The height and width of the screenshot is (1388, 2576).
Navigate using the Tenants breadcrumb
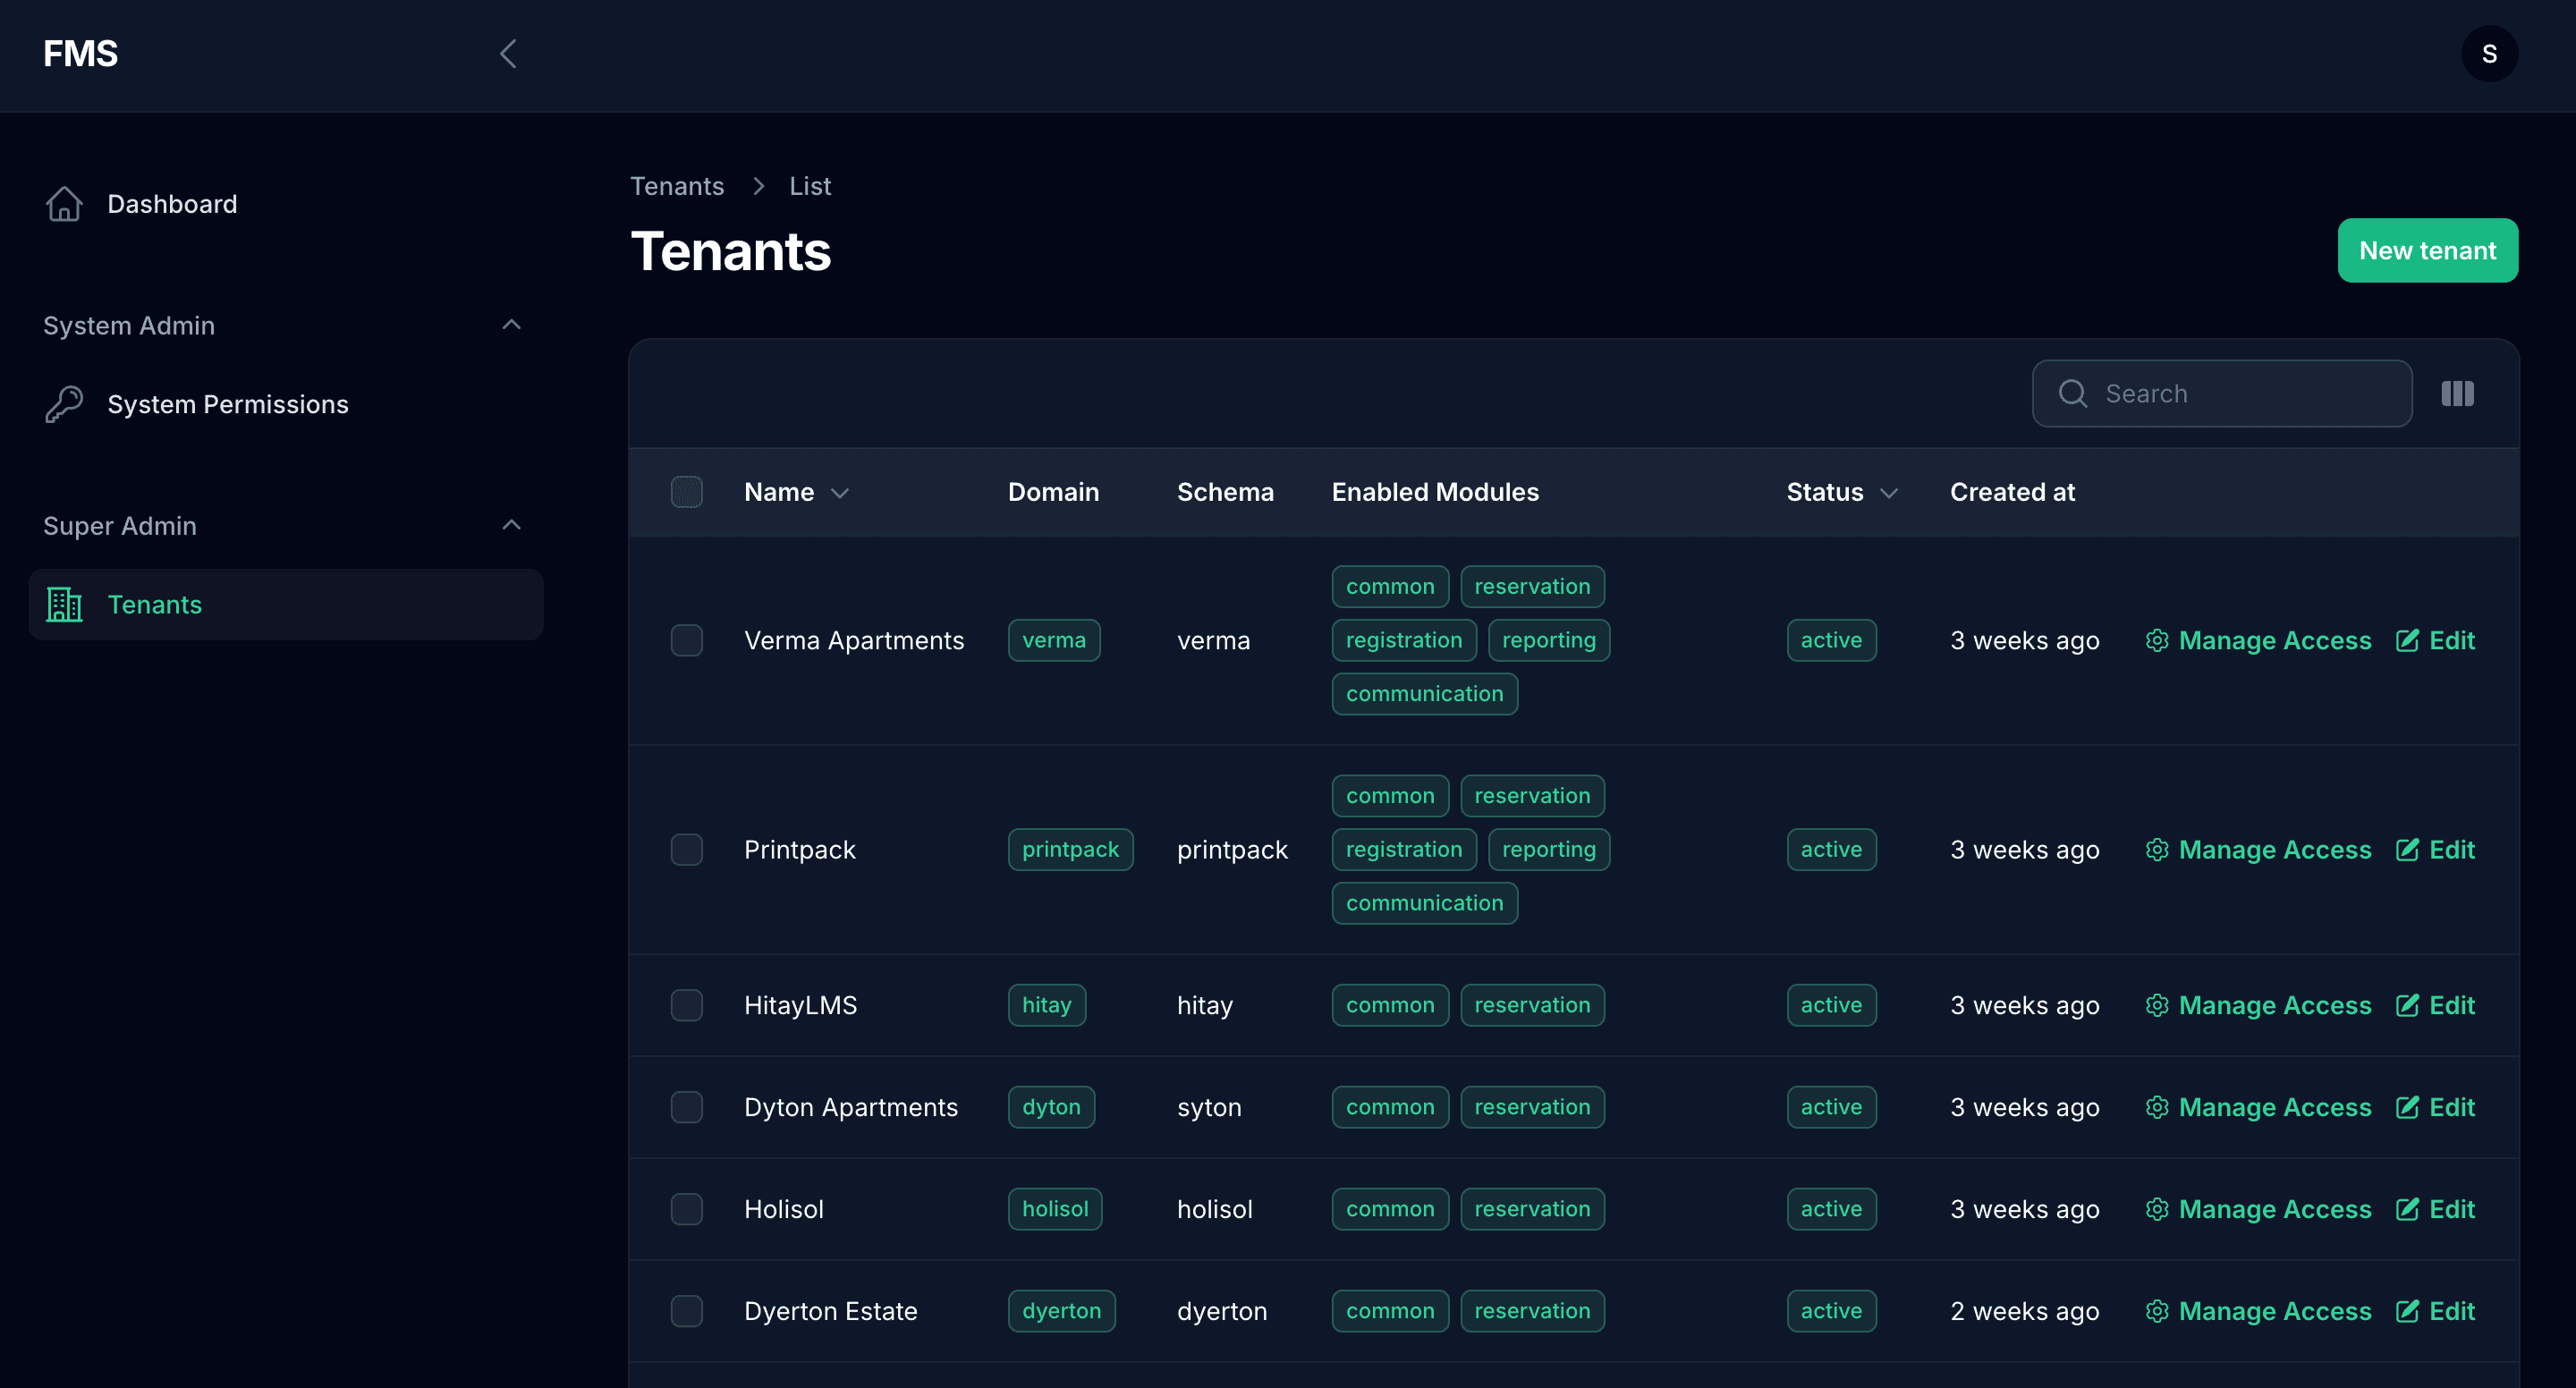coord(676,185)
